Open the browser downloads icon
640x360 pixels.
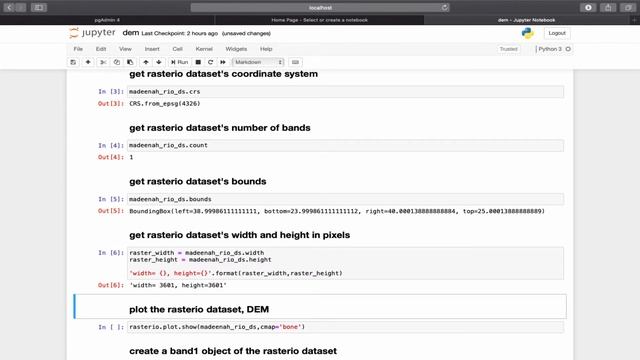pos(588,7)
